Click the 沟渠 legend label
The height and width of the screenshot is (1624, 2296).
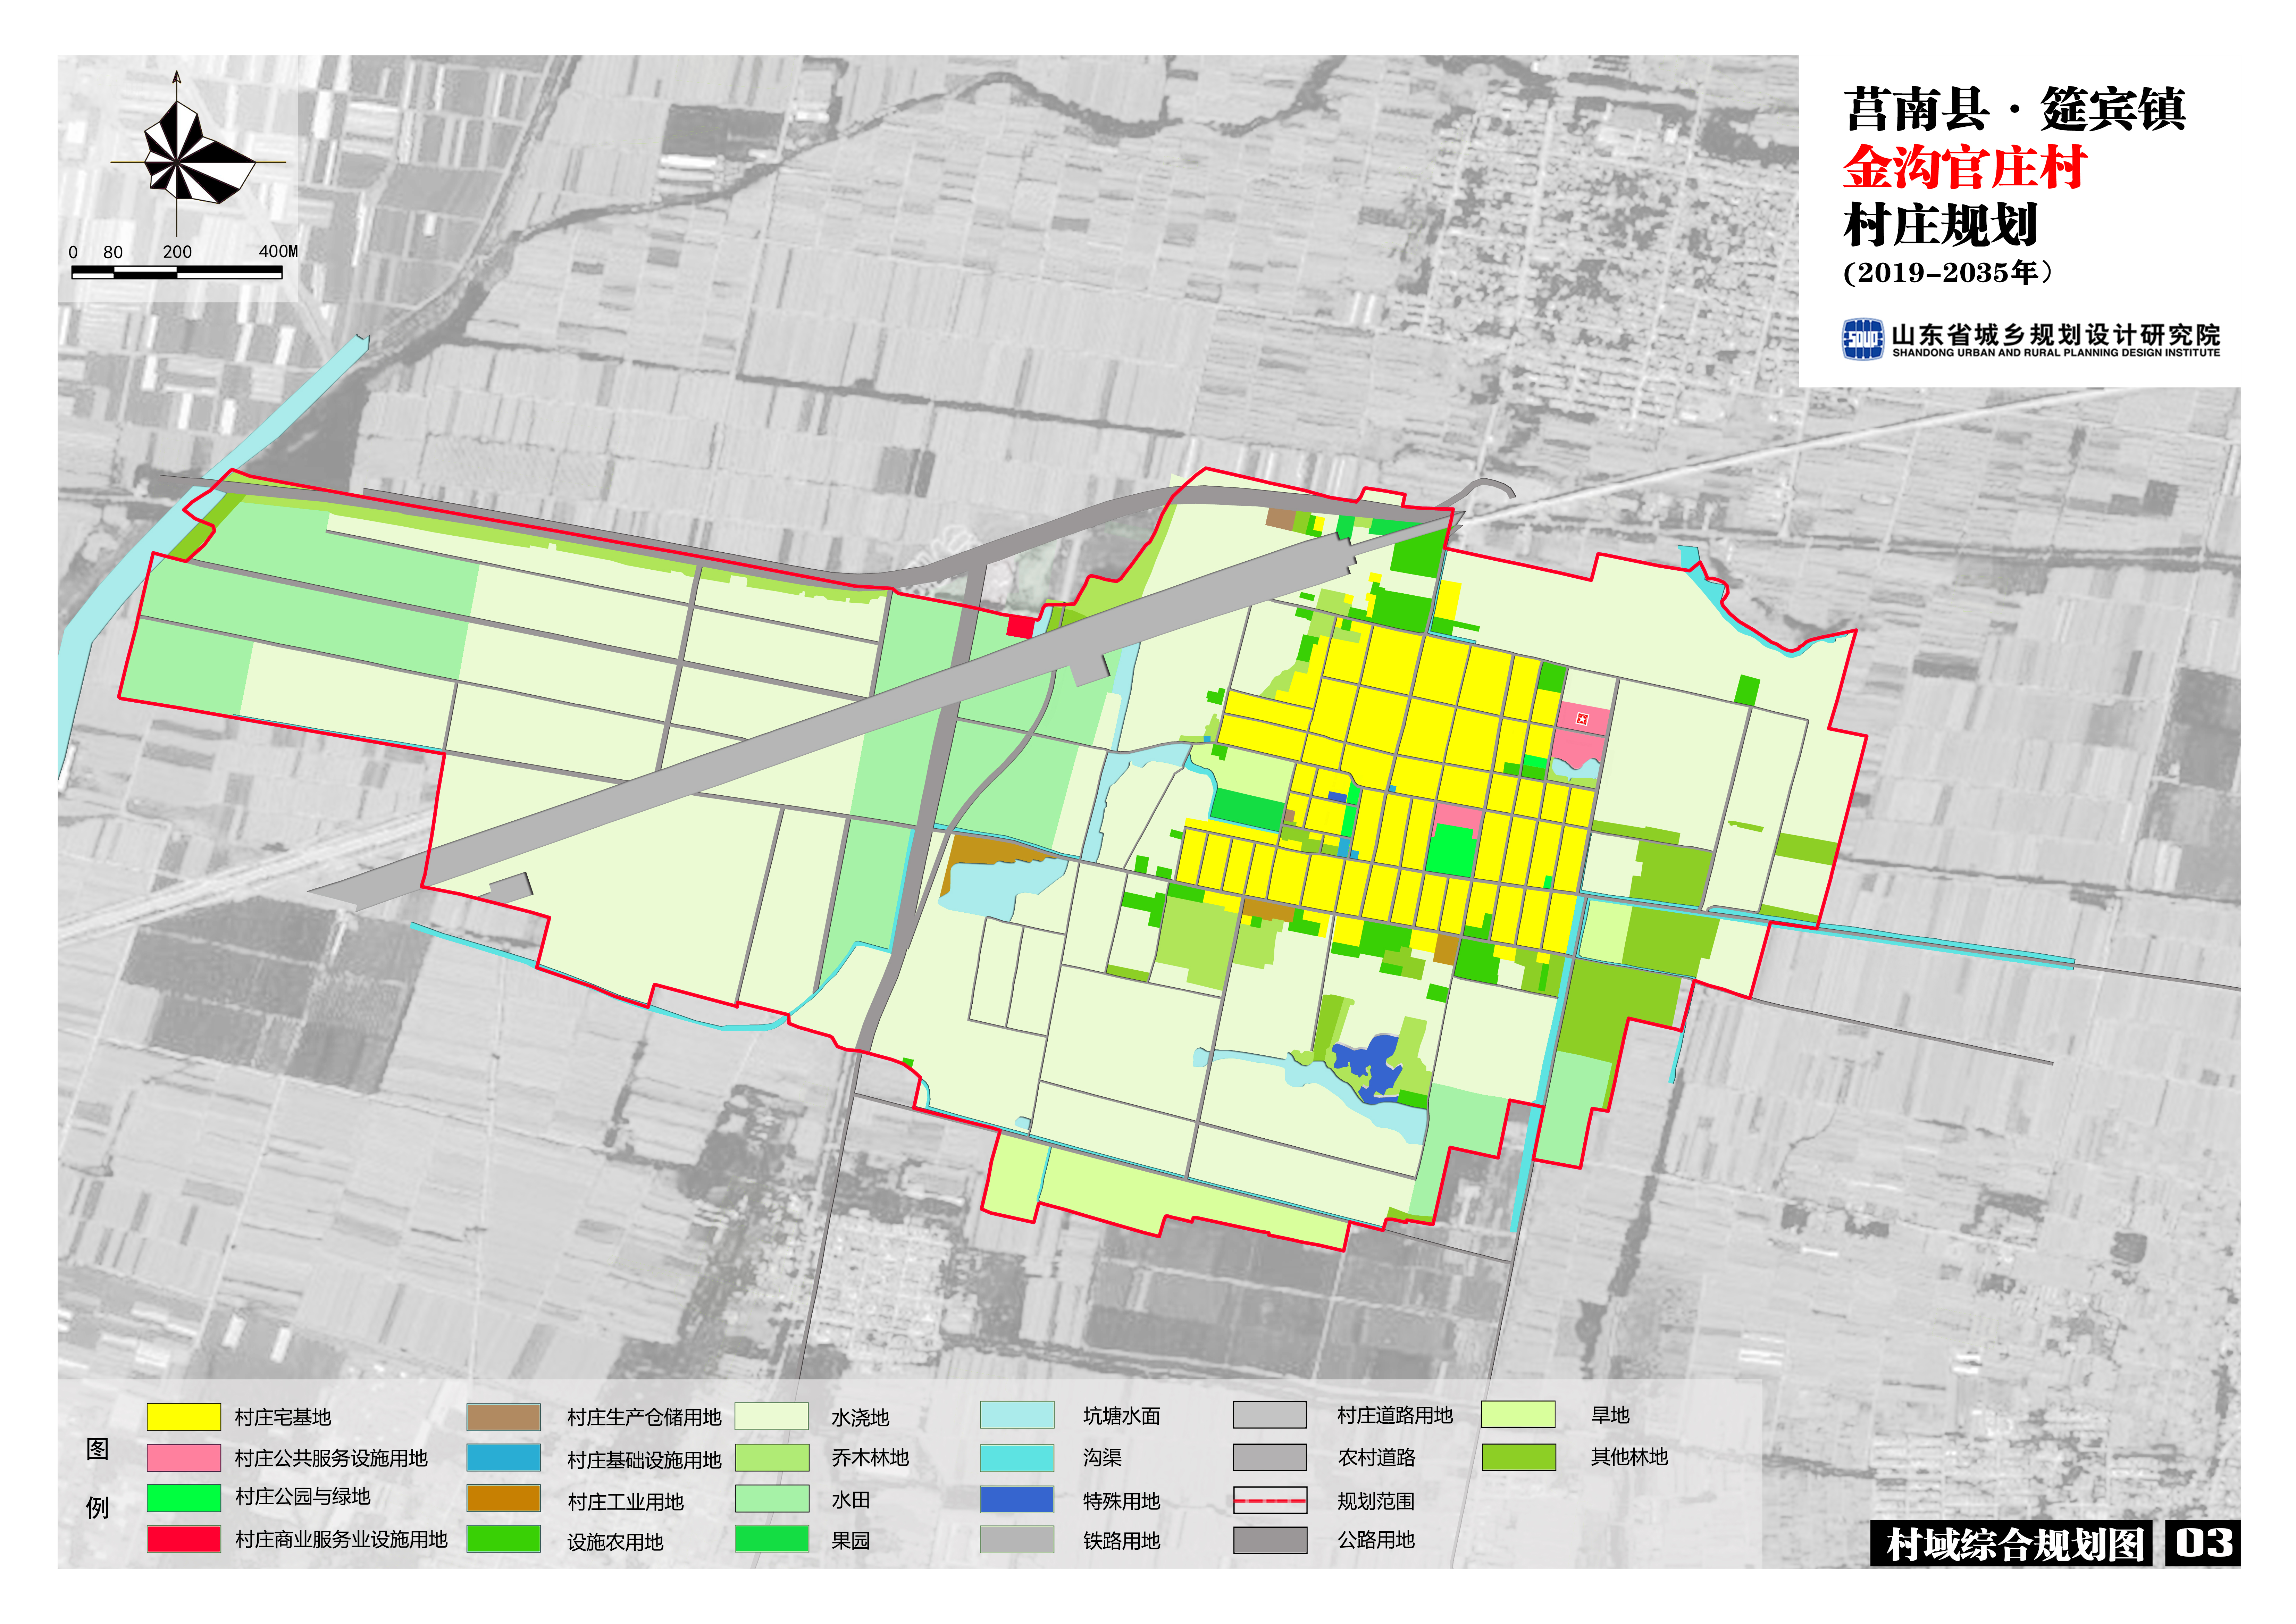[1102, 1458]
